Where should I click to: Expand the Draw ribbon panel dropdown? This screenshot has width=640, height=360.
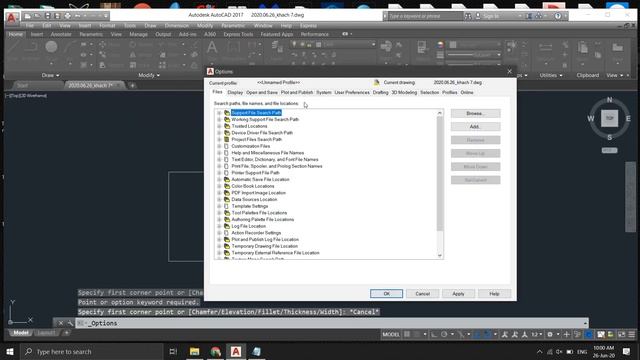click(x=51, y=75)
